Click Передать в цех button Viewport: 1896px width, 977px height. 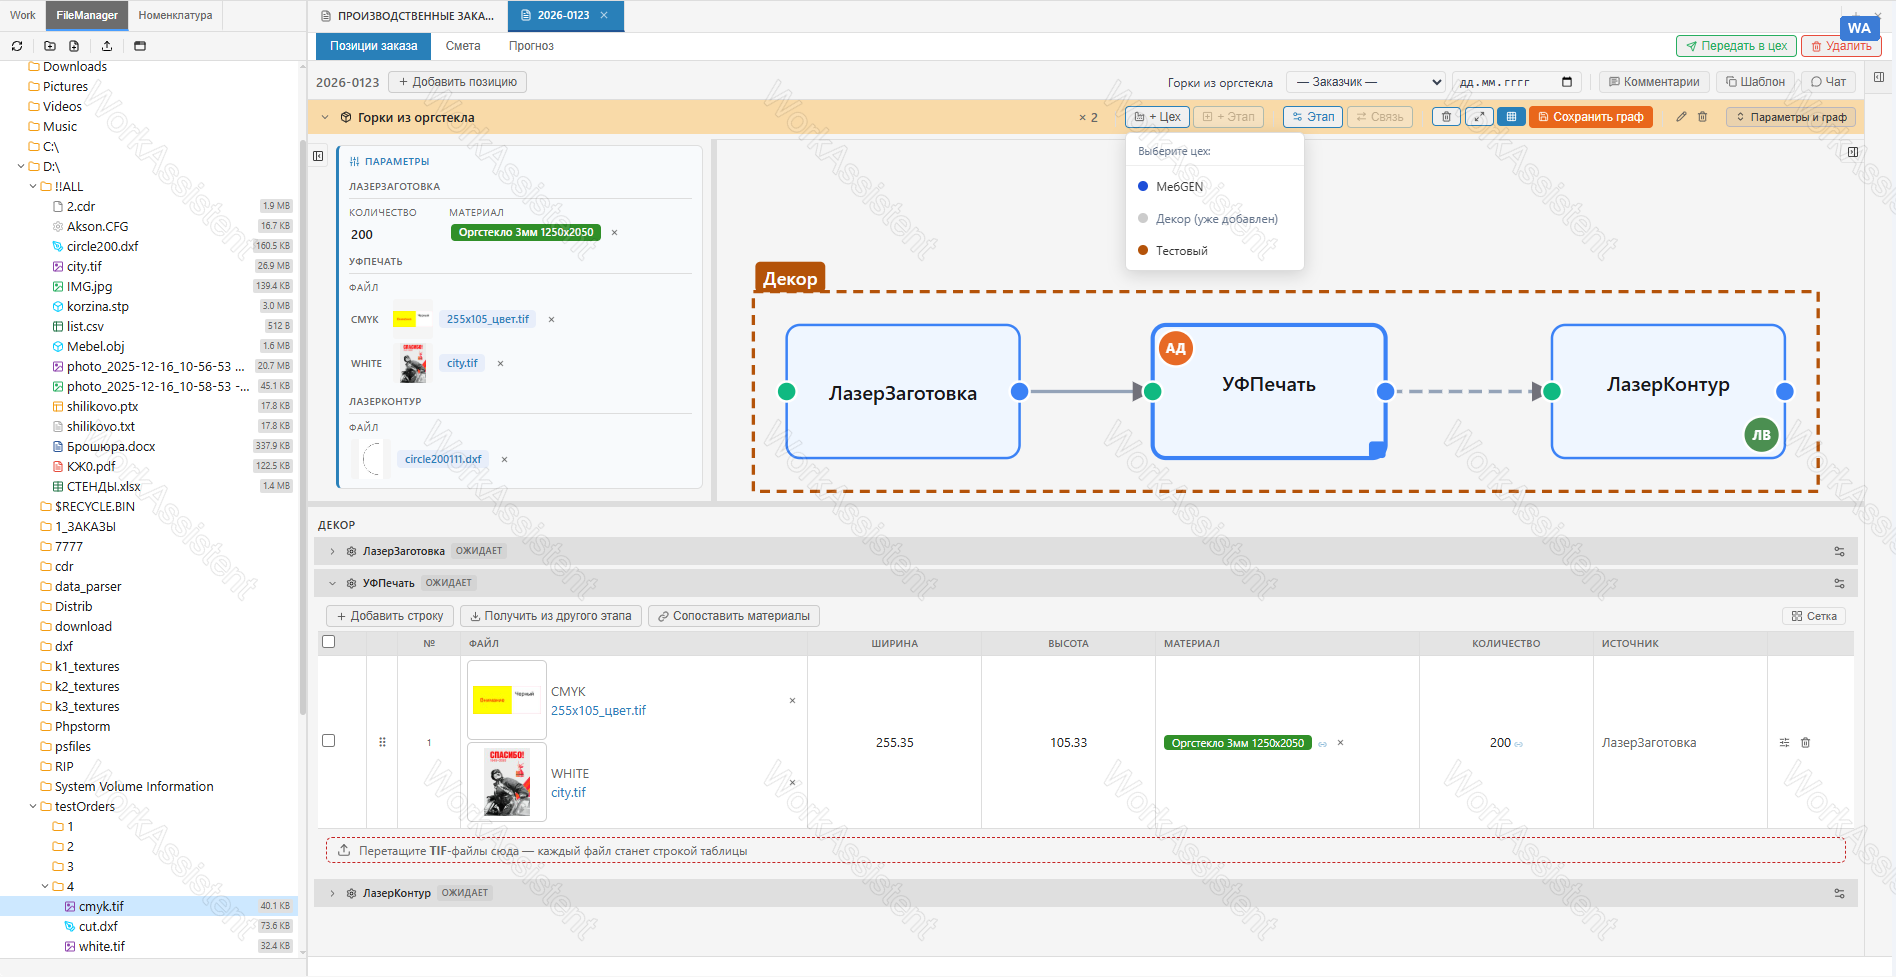(x=1737, y=46)
